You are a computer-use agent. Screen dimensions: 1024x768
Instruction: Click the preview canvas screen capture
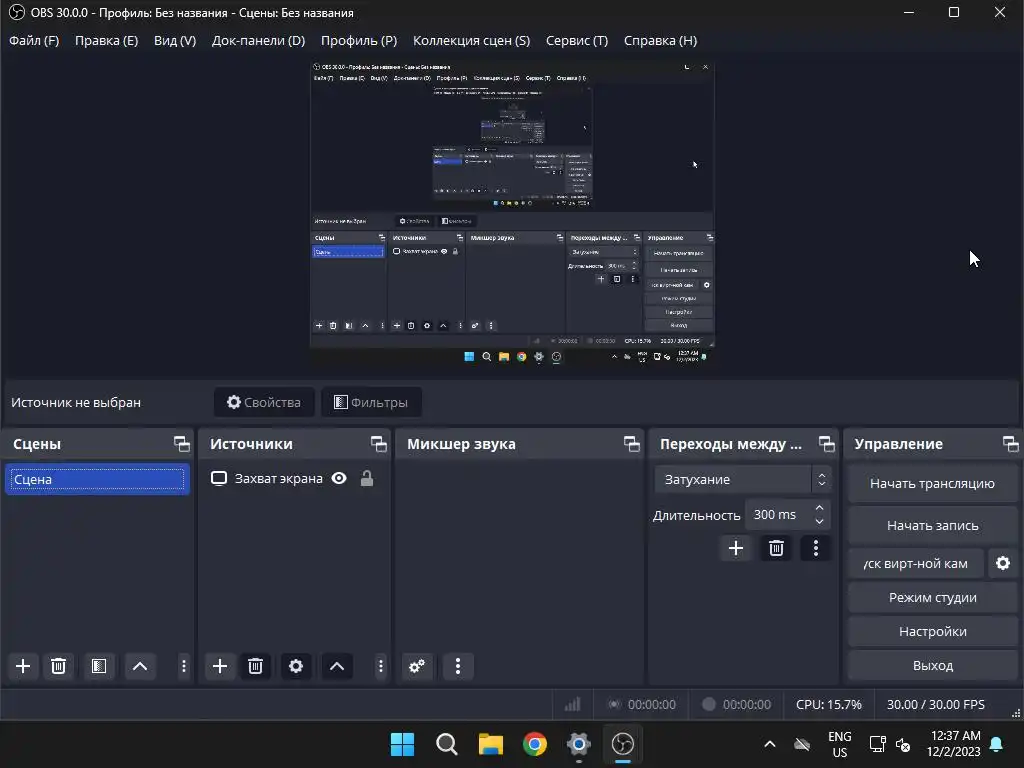[x=513, y=214]
